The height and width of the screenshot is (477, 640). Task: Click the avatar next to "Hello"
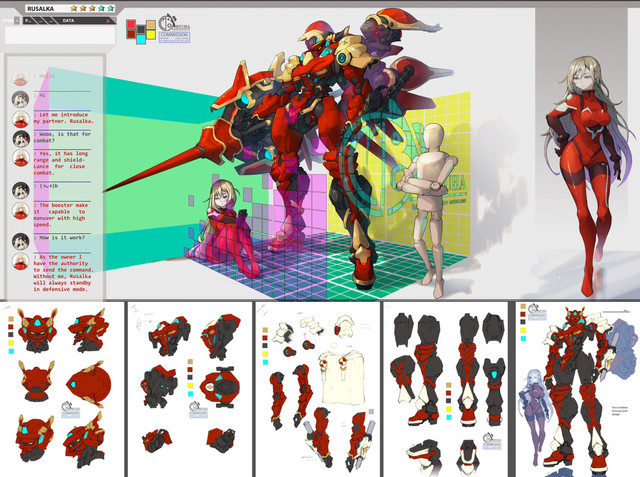pyautogui.click(x=20, y=77)
